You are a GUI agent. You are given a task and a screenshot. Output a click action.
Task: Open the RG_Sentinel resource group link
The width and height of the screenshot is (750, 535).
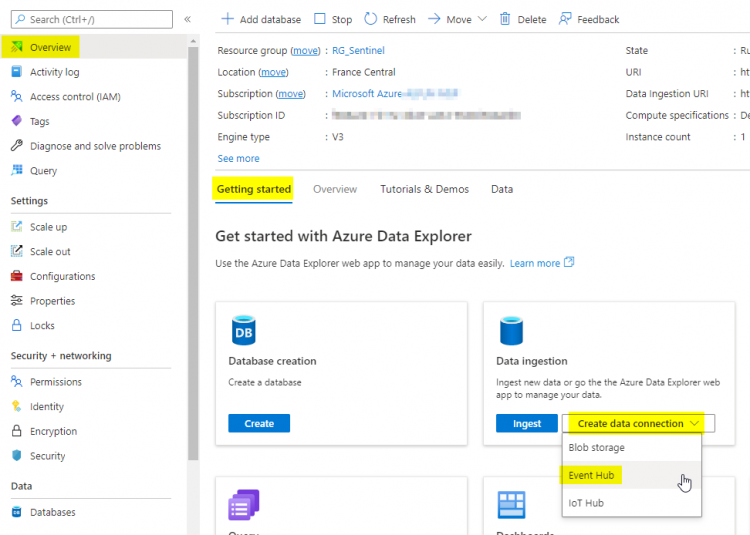pos(358,50)
